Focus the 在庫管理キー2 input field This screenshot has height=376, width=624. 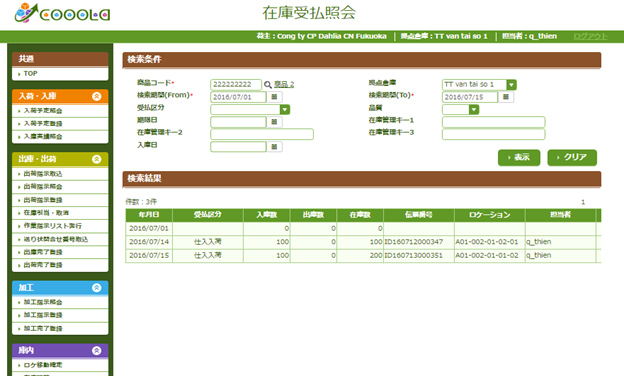262,134
